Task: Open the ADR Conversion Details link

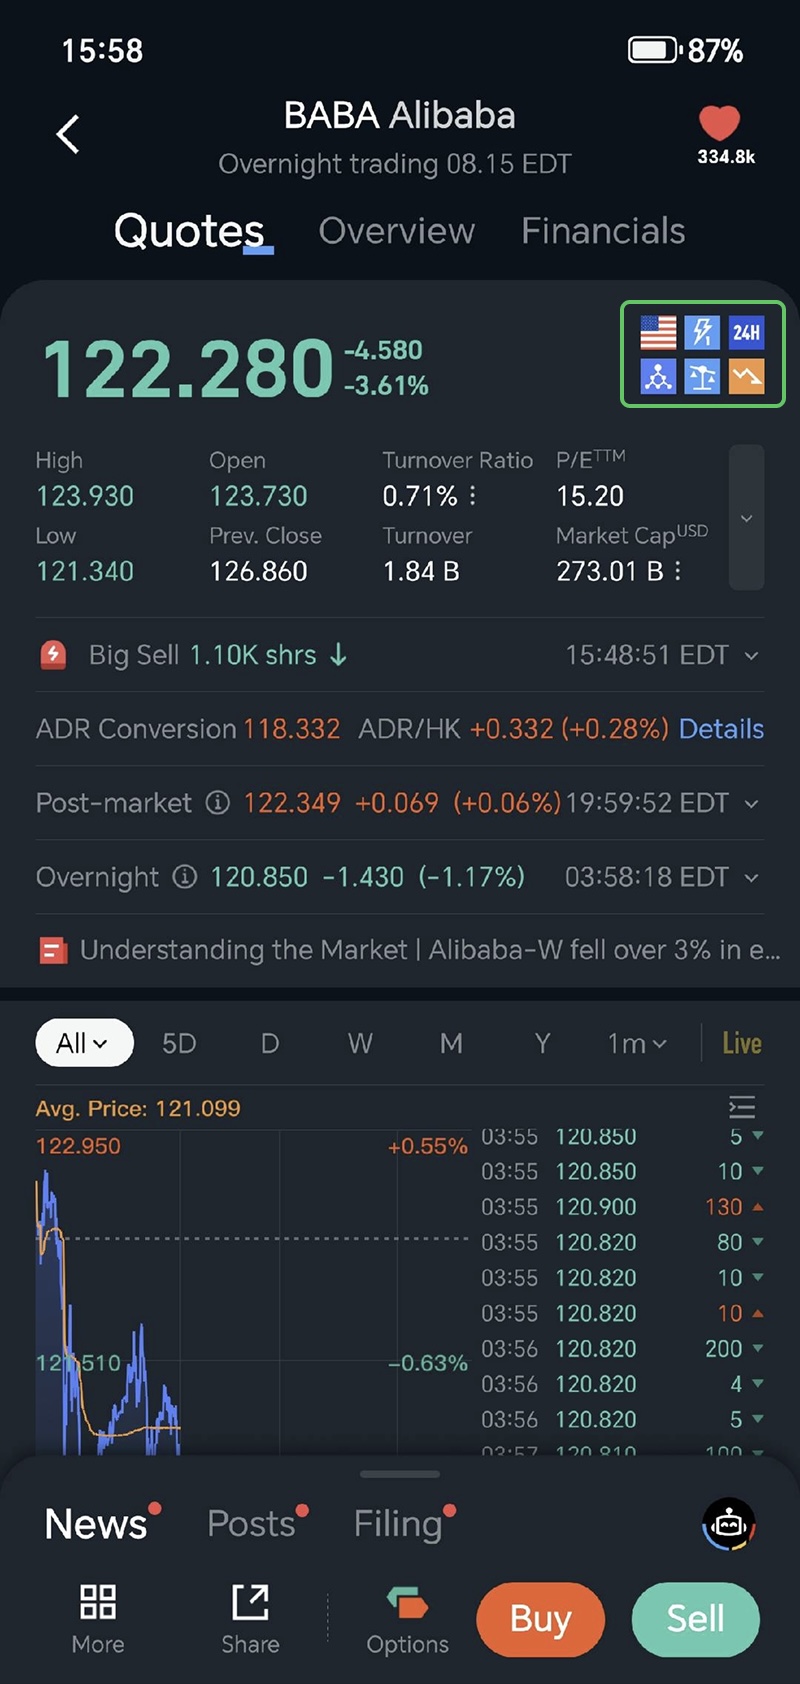Action: (721, 729)
